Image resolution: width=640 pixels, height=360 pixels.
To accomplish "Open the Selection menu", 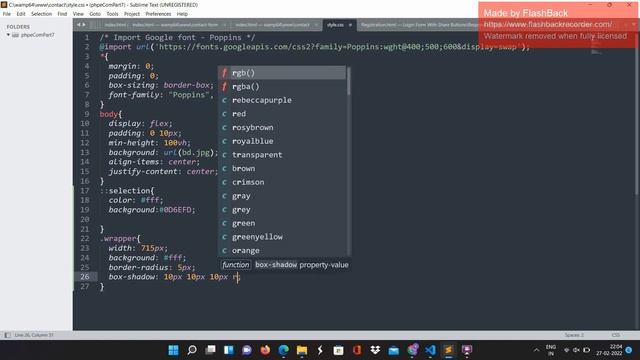I will [x=42, y=14].
